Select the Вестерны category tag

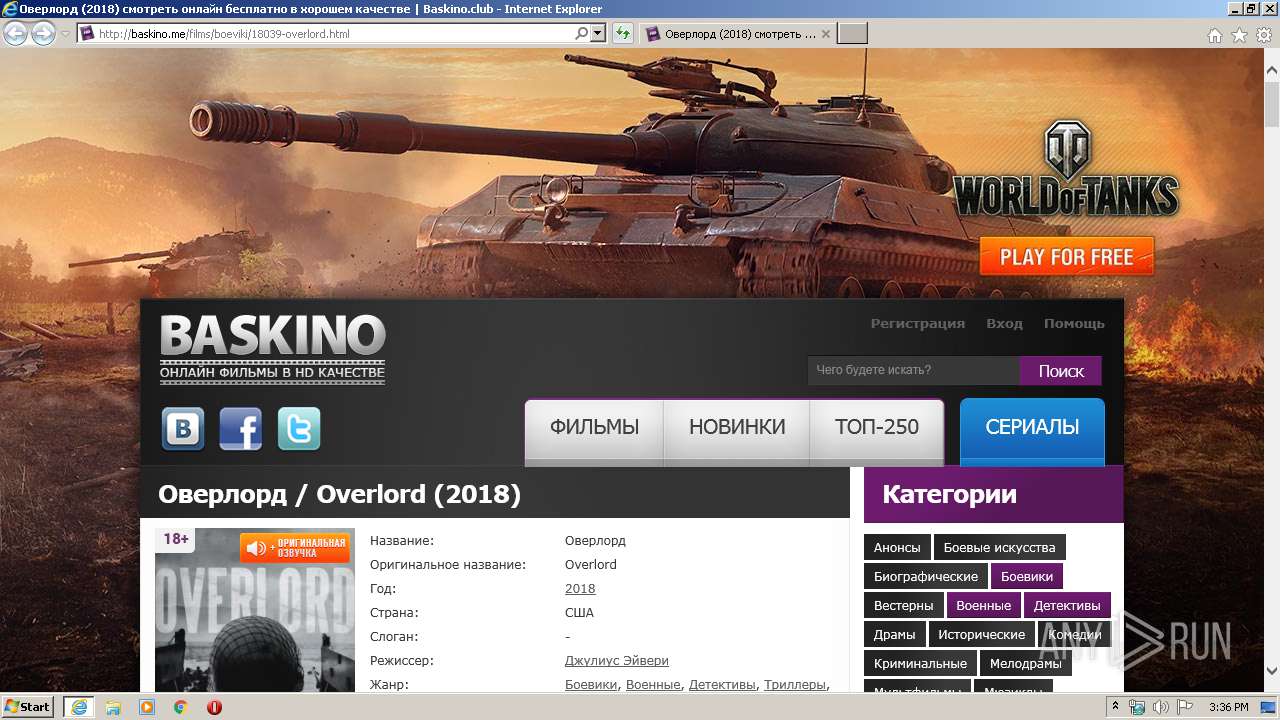click(903, 606)
